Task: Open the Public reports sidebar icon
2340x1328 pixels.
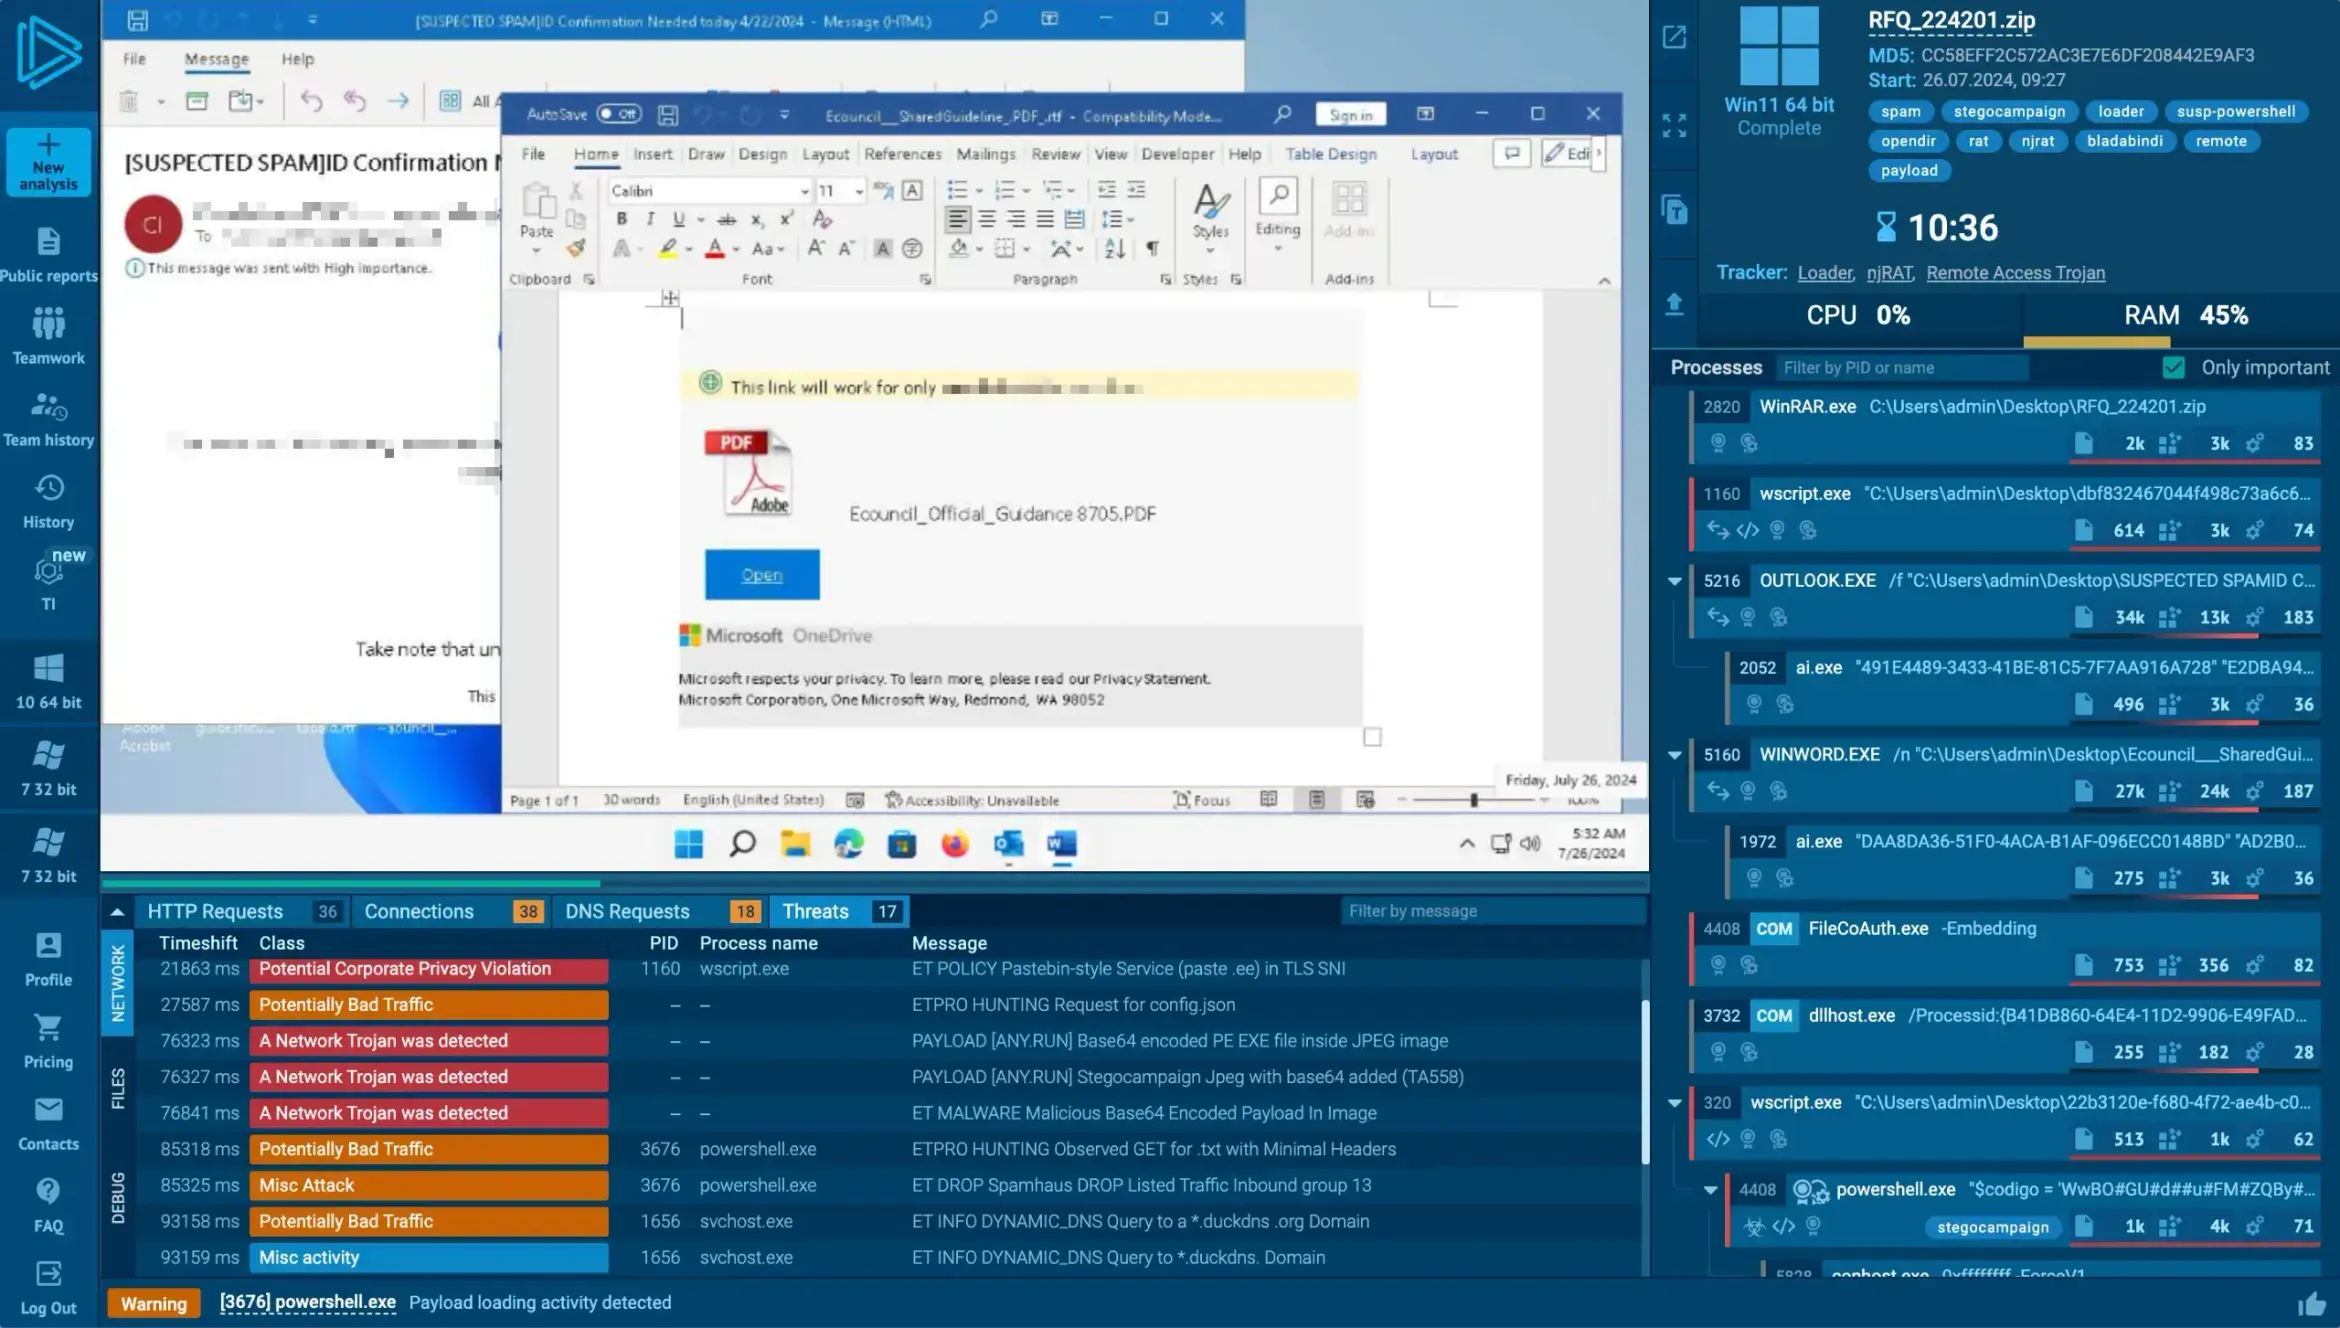Action: 48,243
